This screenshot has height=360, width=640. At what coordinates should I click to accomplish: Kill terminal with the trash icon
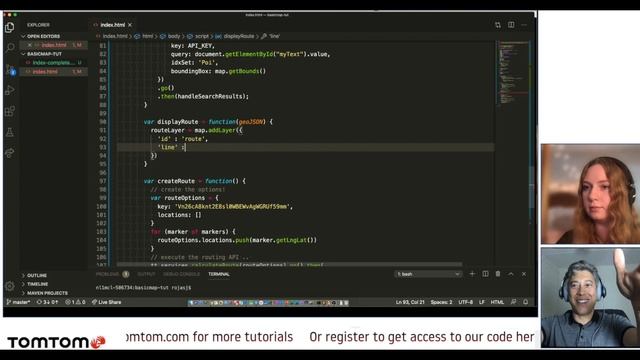(x=498, y=274)
